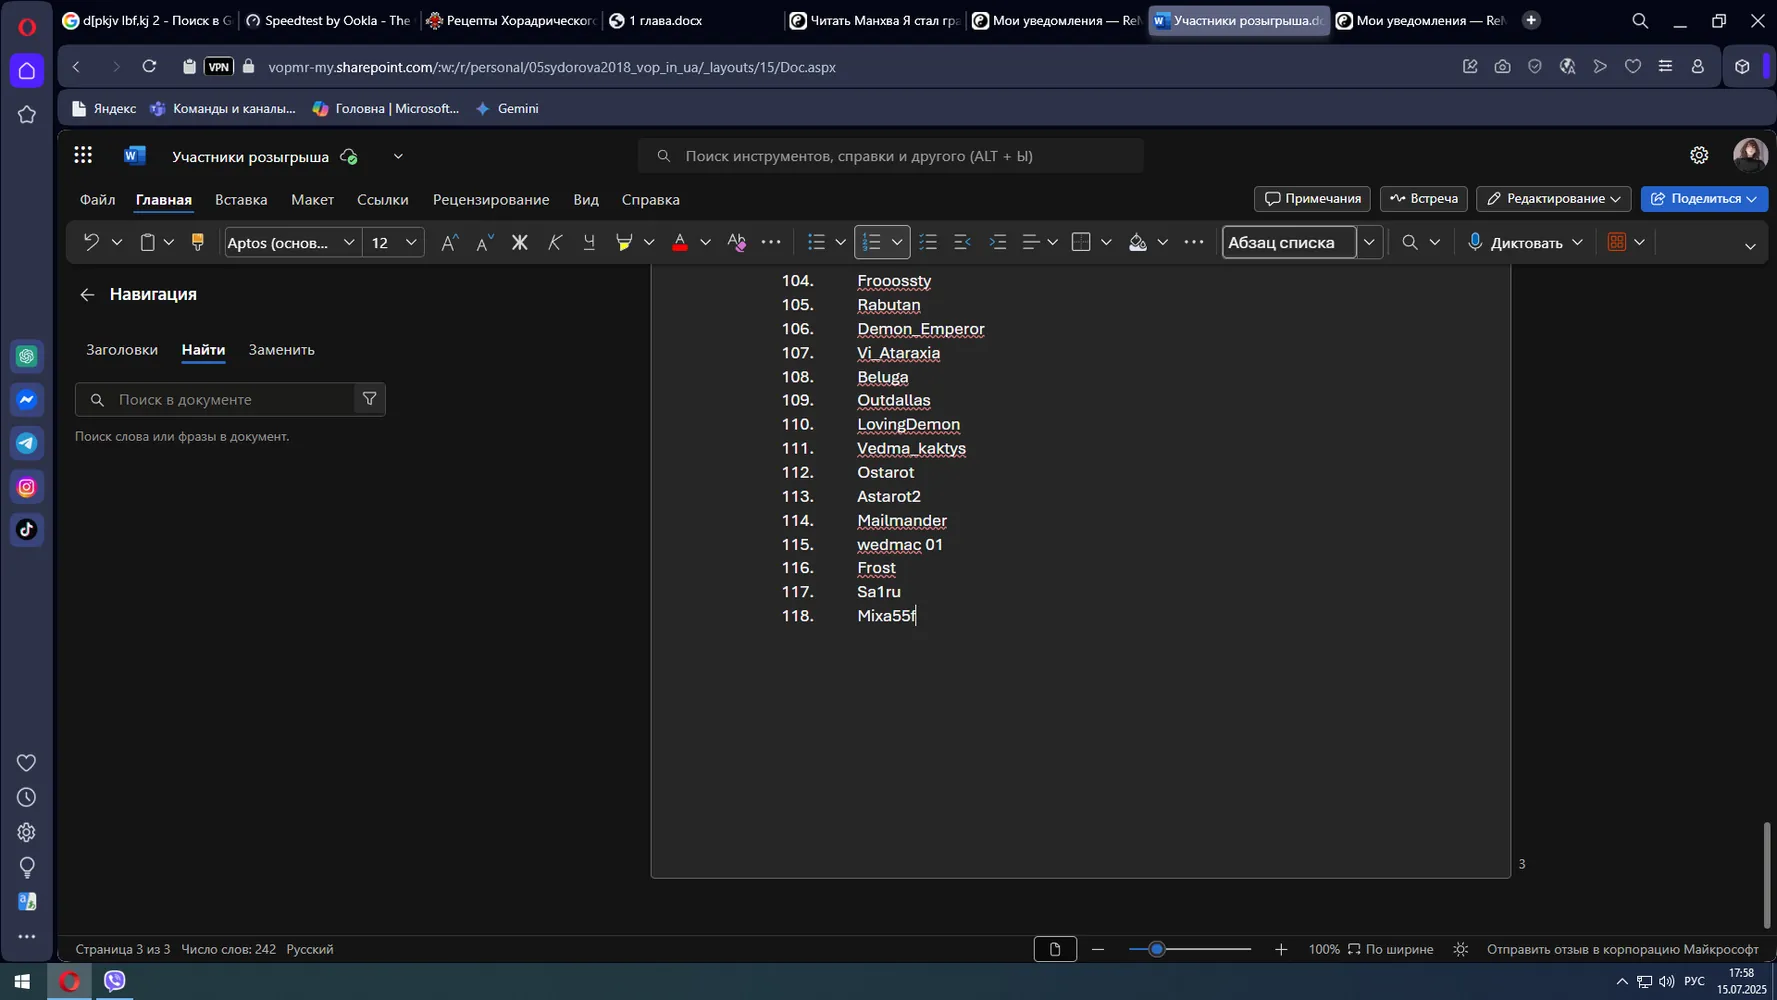Toggle italic formatting with the К button
1777x1000 pixels.
[554, 242]
